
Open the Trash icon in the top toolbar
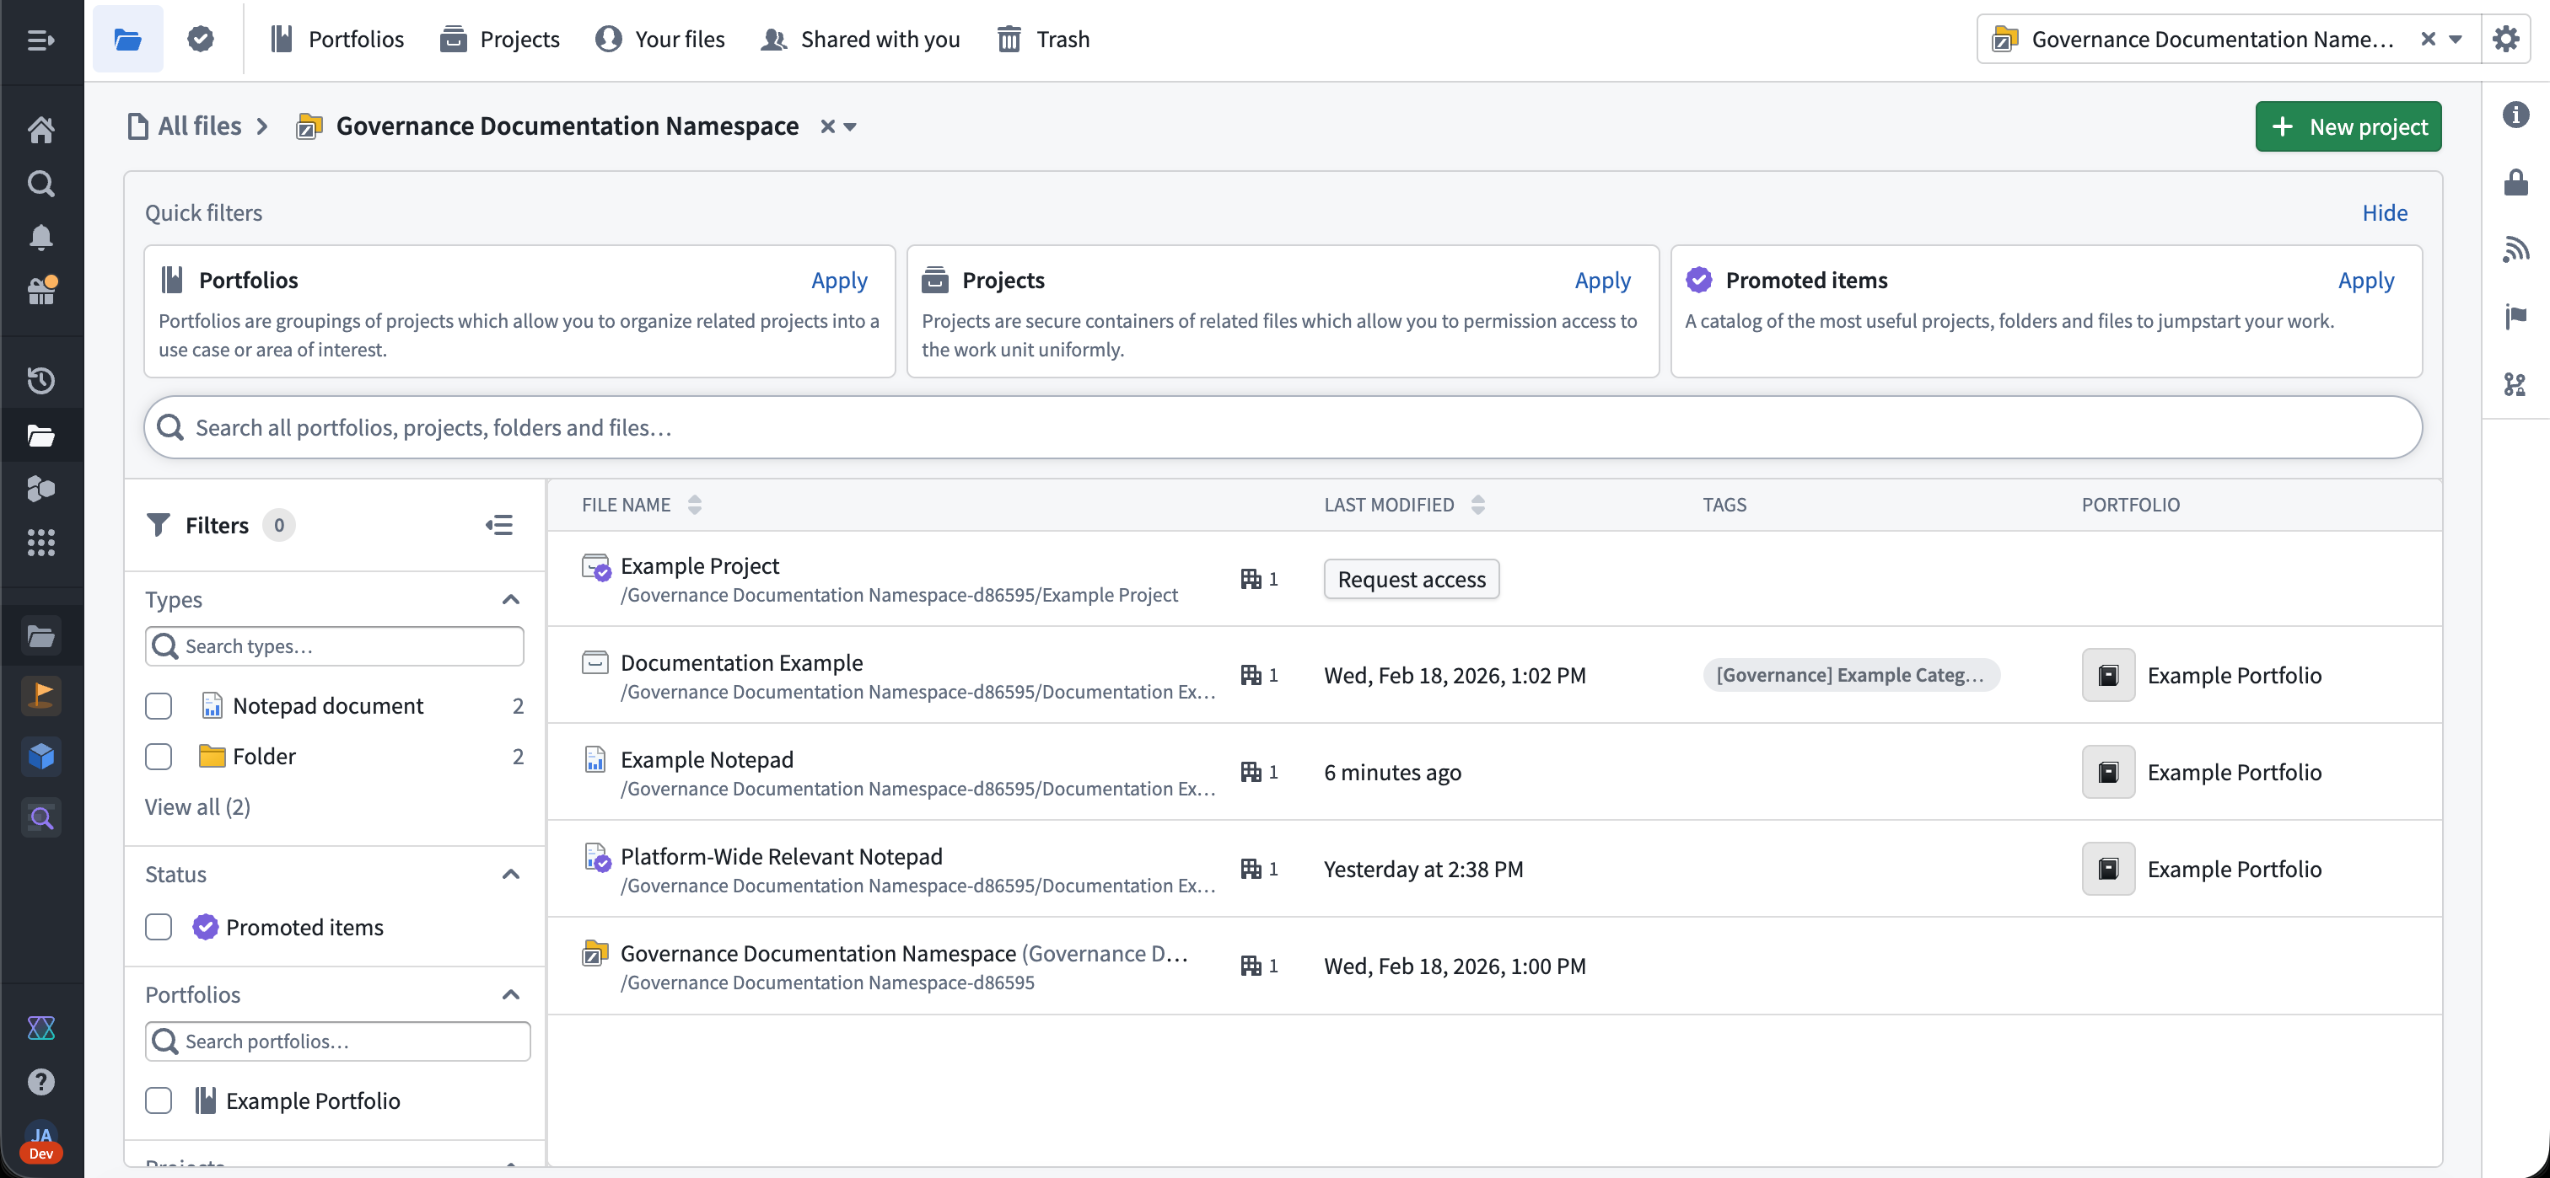pyautogui.click(x=1011, y=39)
